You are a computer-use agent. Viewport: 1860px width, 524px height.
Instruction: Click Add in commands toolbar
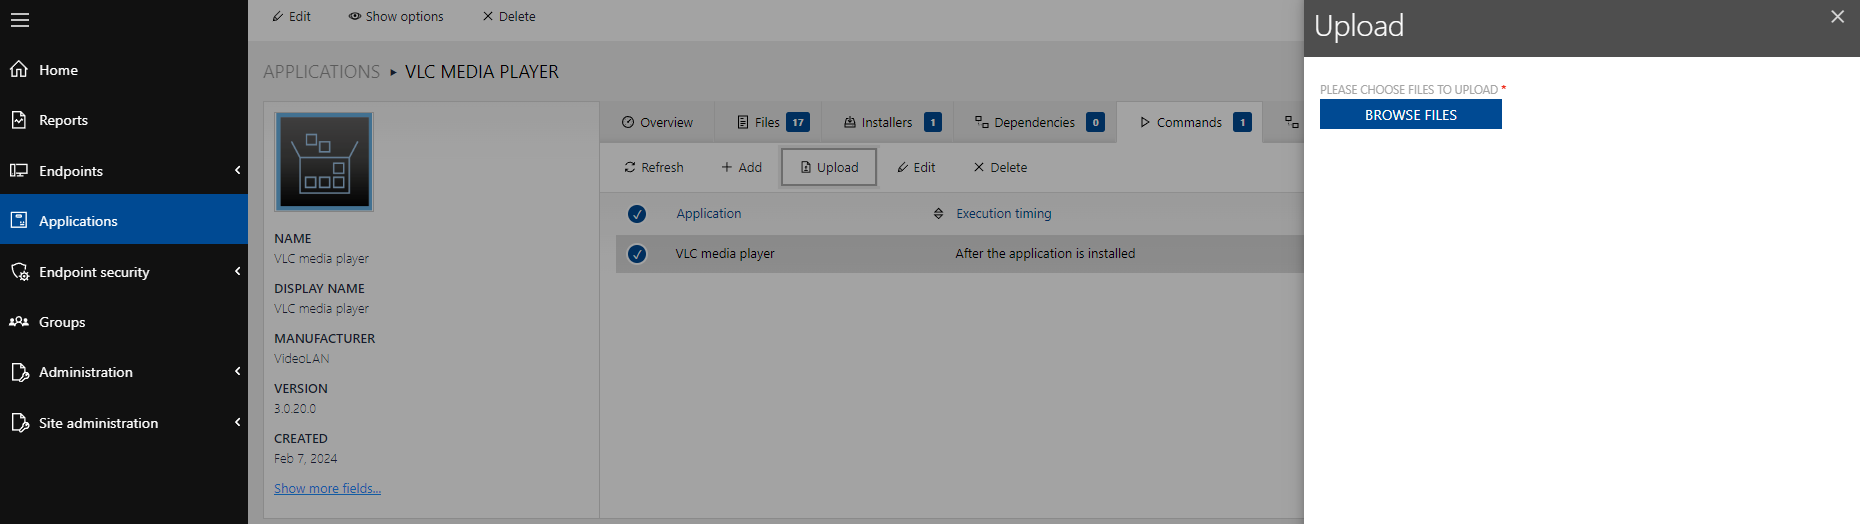coord(742,167)
